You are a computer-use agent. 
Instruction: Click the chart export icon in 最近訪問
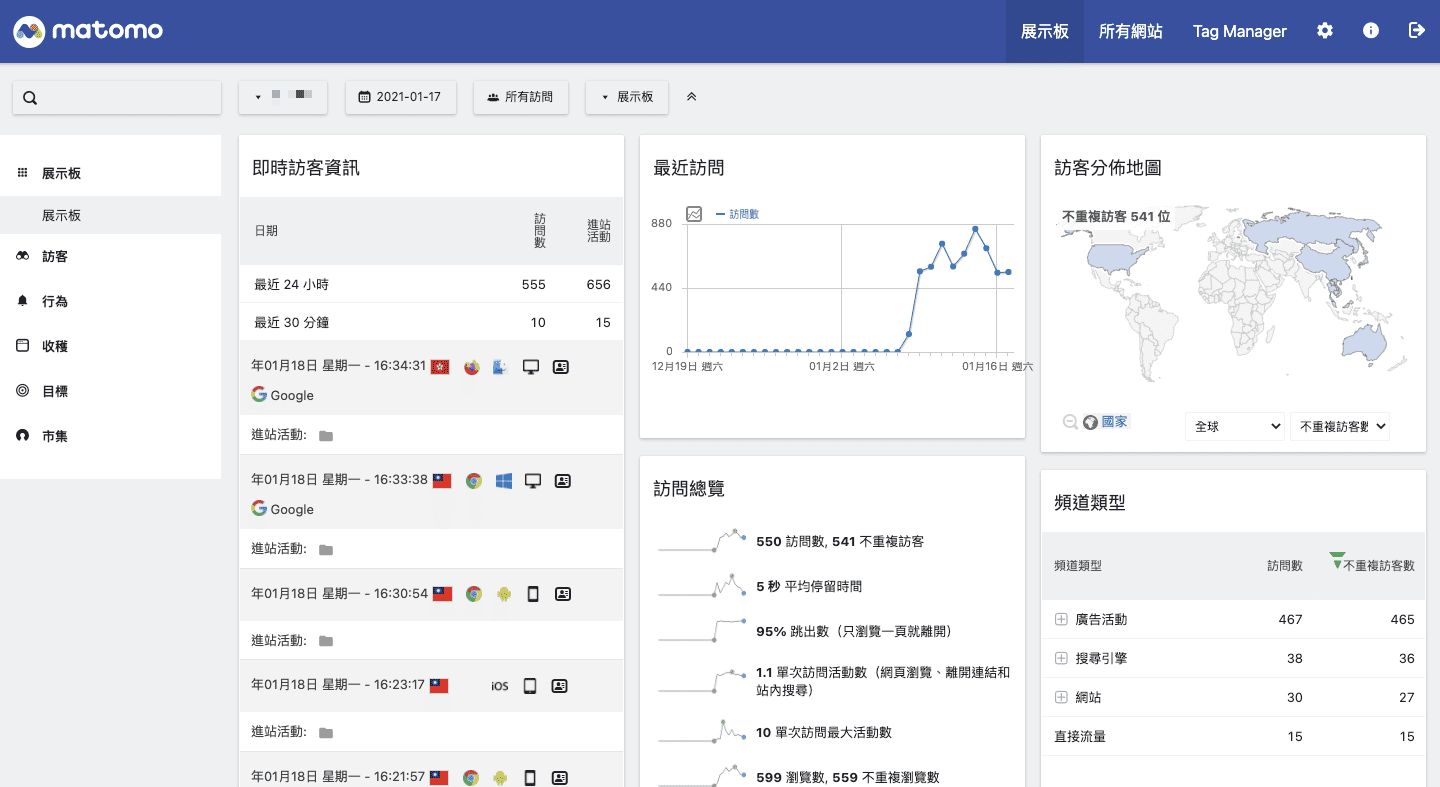pos(694,214)
